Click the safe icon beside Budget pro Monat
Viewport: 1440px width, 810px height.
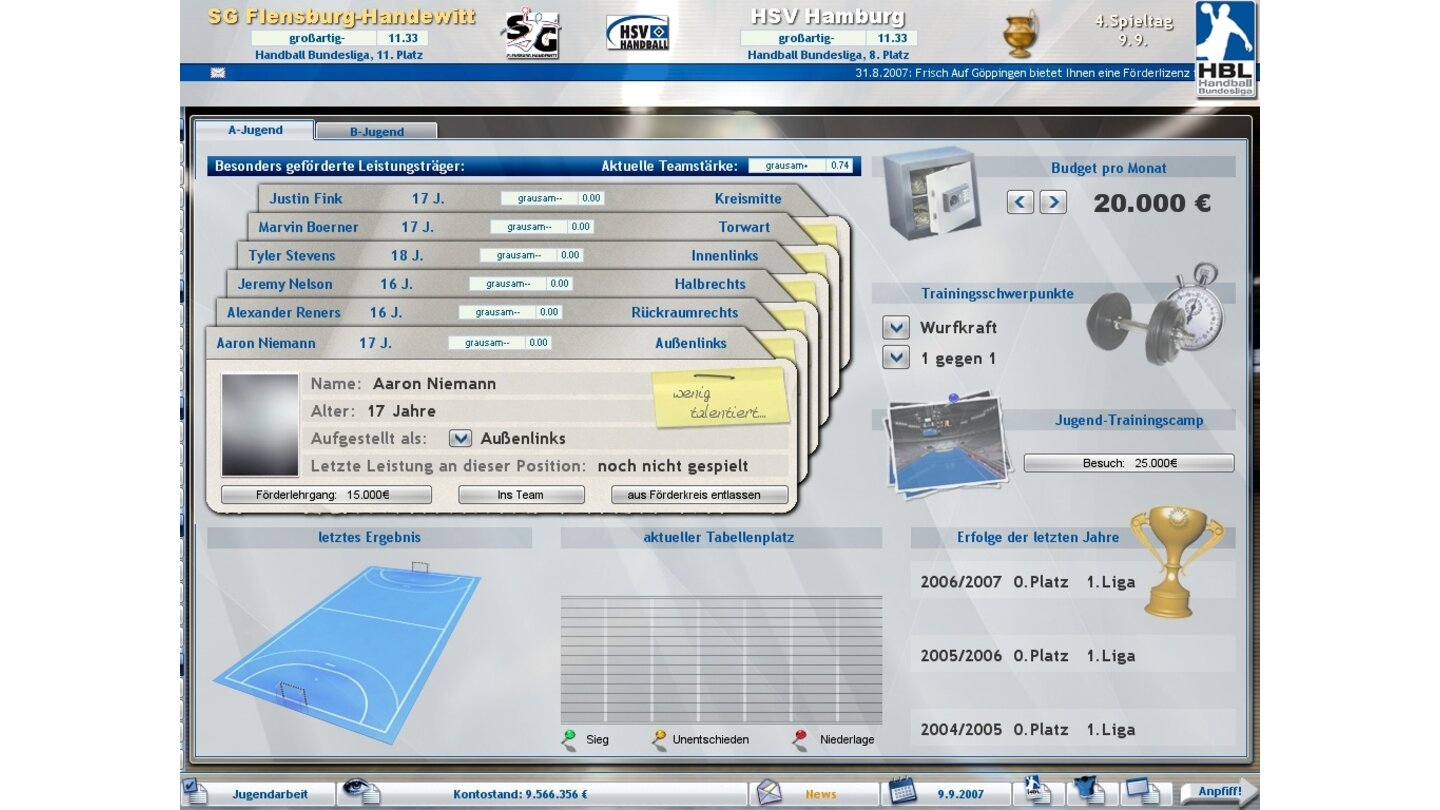(931, 193)
